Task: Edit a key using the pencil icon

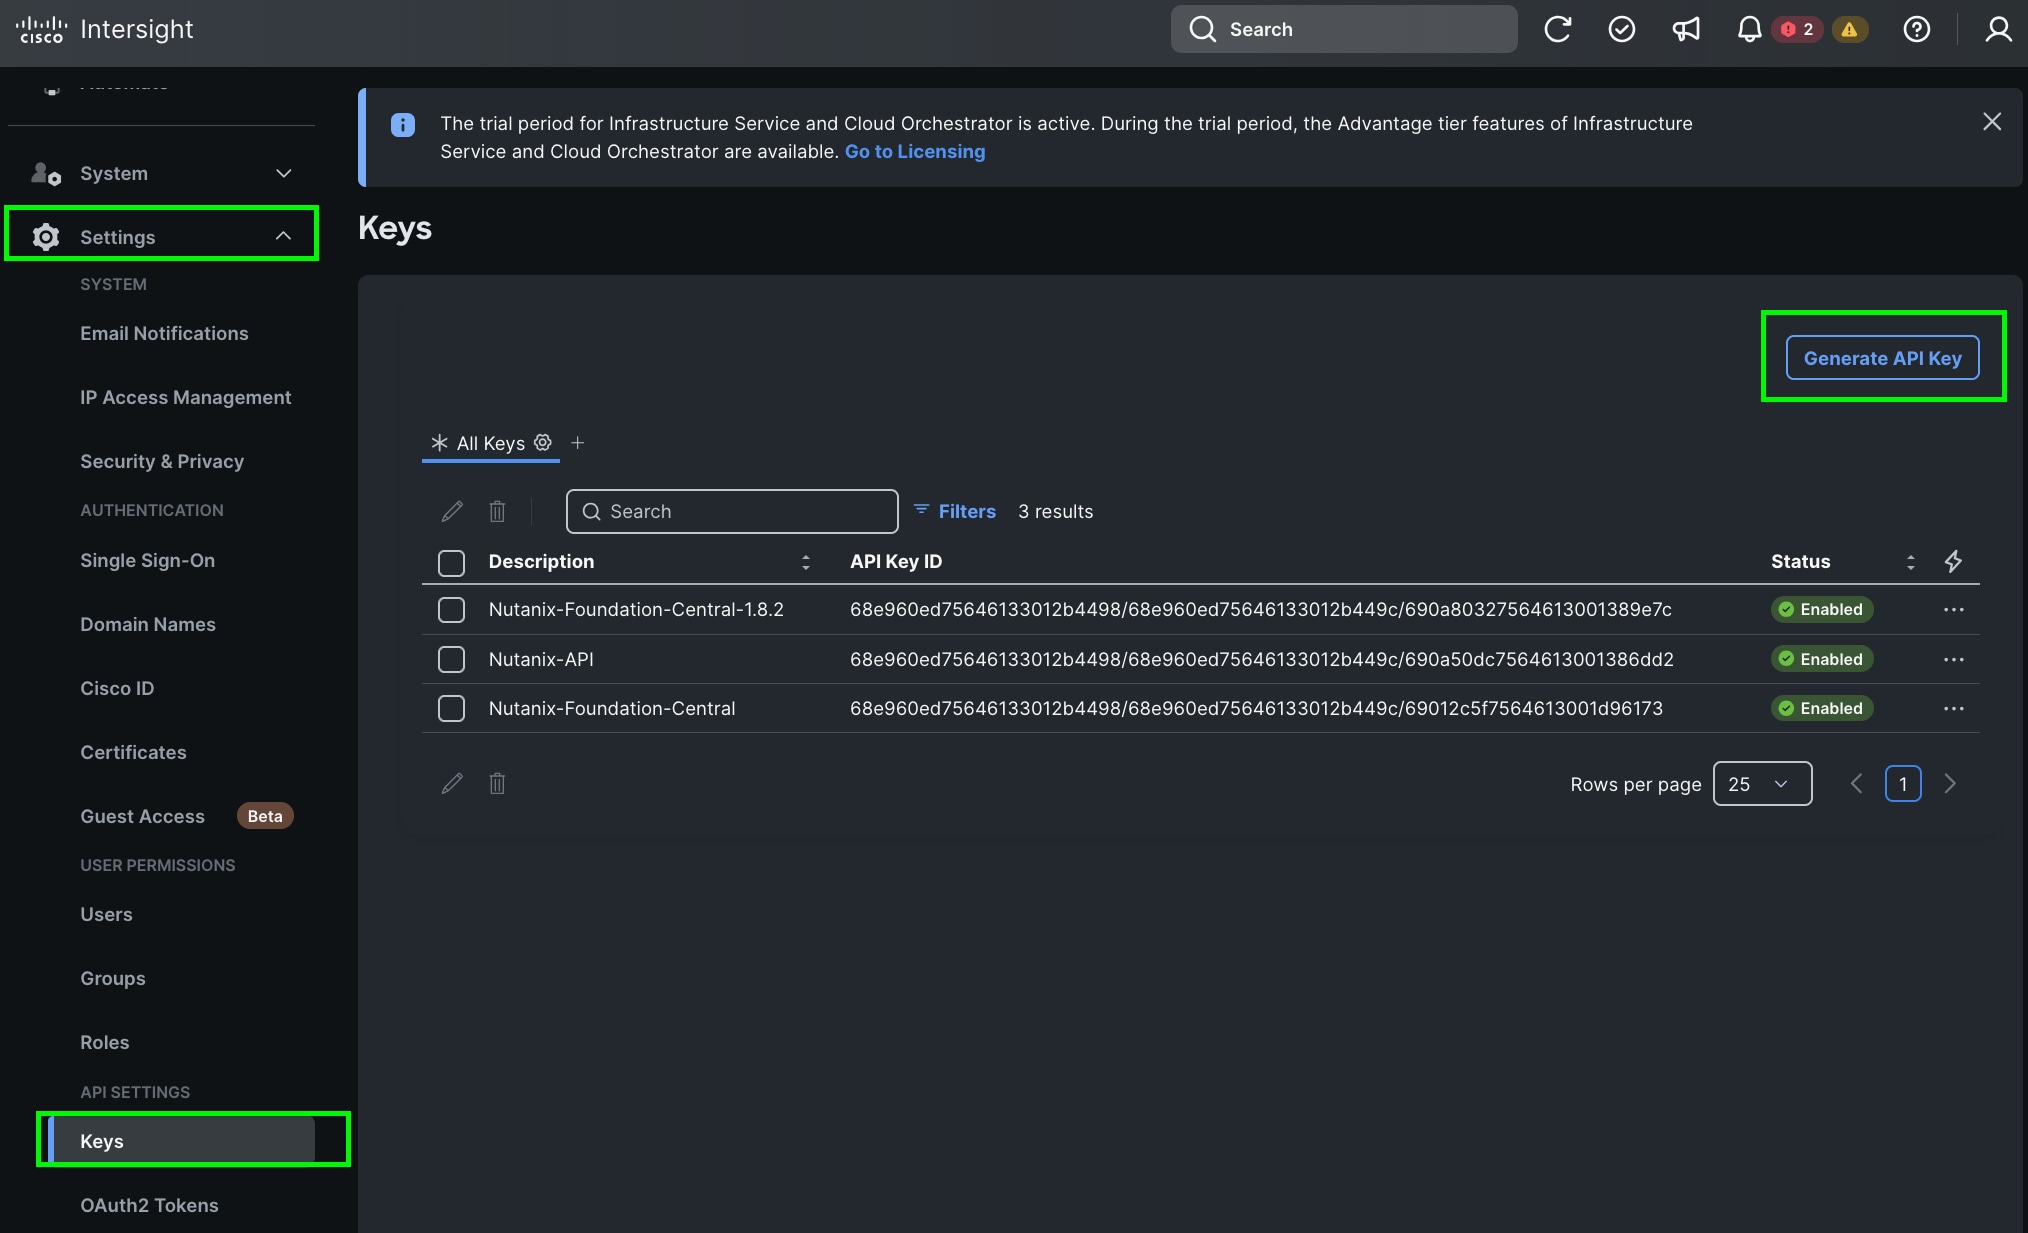Action: [x=451, y=511]
